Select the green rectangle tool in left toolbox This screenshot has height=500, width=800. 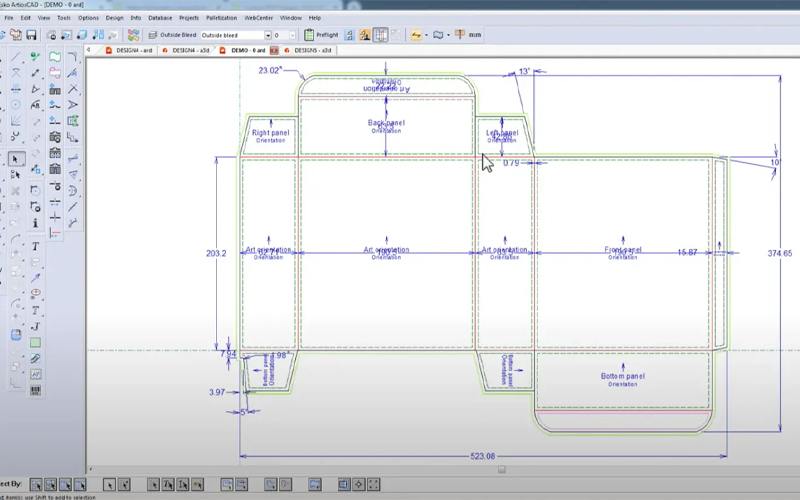(35, 342)
